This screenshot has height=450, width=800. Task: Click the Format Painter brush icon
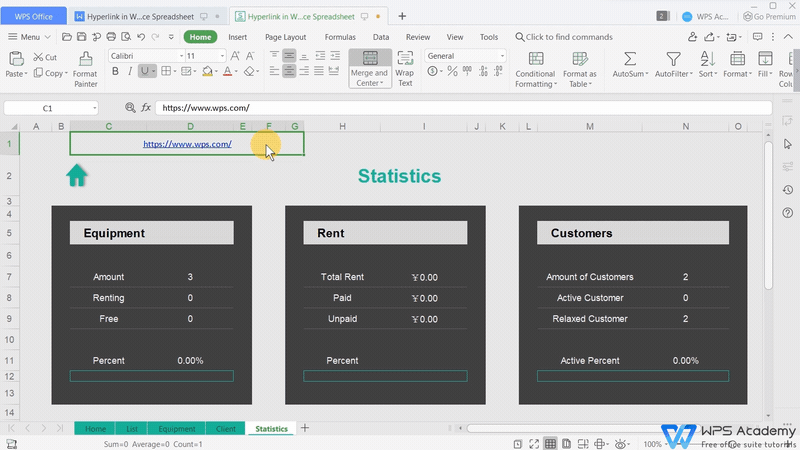pos(85,60)
